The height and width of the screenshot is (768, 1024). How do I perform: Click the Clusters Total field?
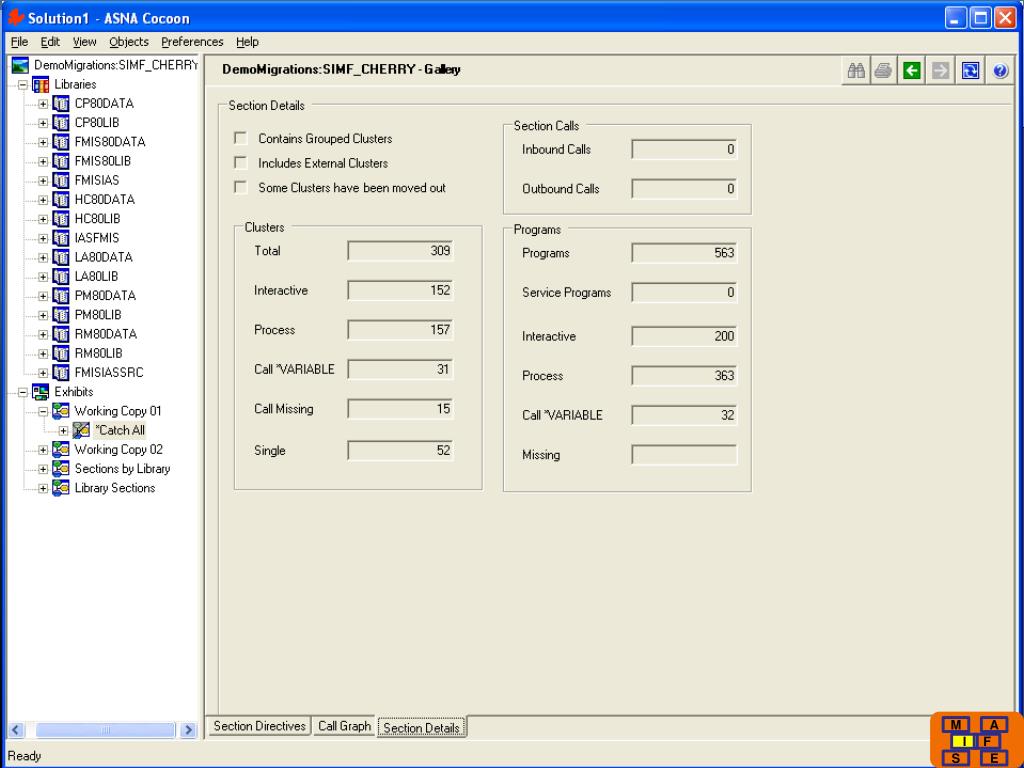point(400,251)
